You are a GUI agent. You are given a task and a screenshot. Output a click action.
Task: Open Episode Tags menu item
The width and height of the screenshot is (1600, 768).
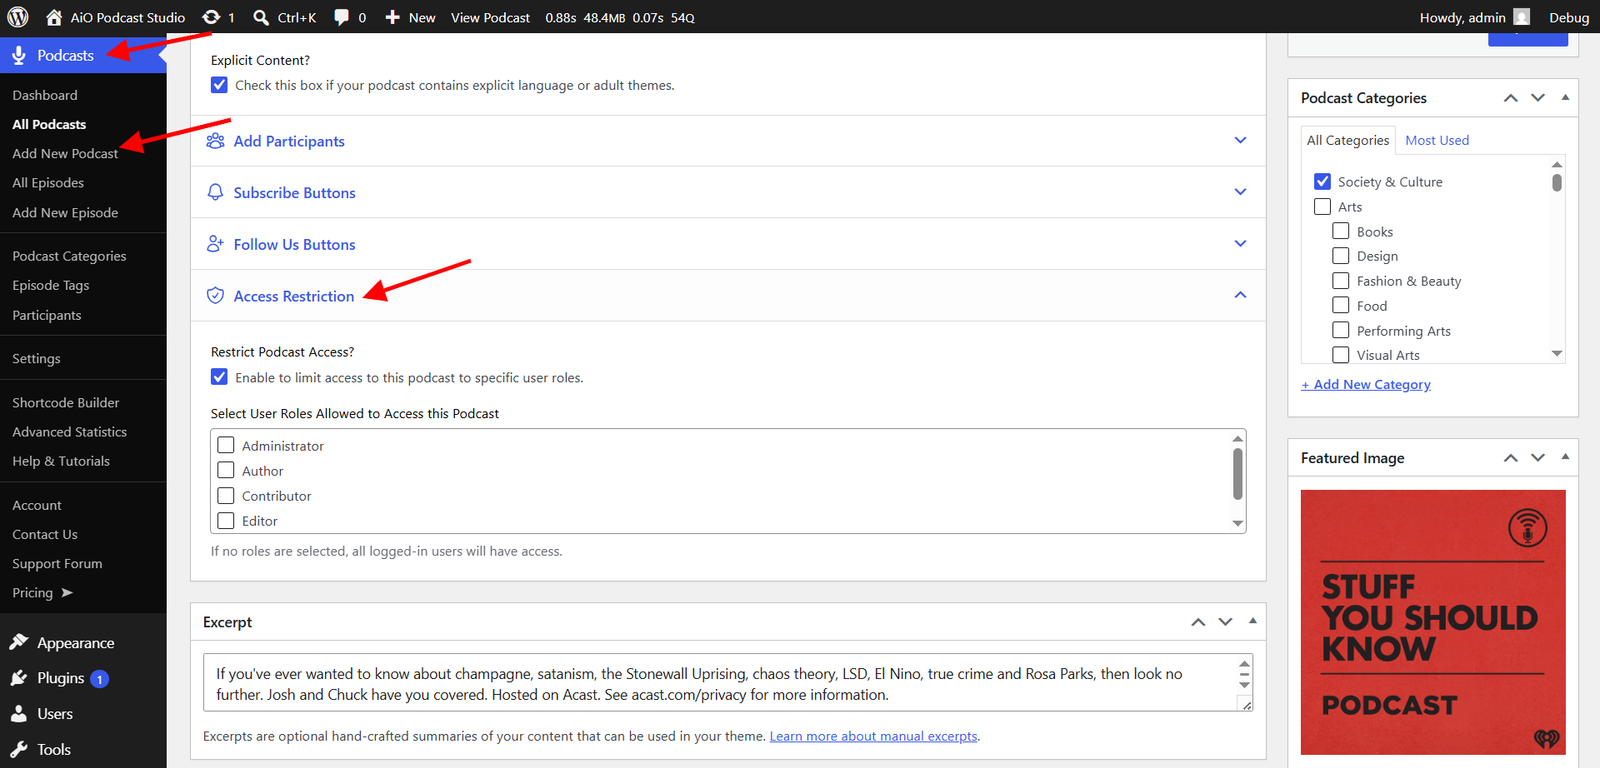point(51,285)
